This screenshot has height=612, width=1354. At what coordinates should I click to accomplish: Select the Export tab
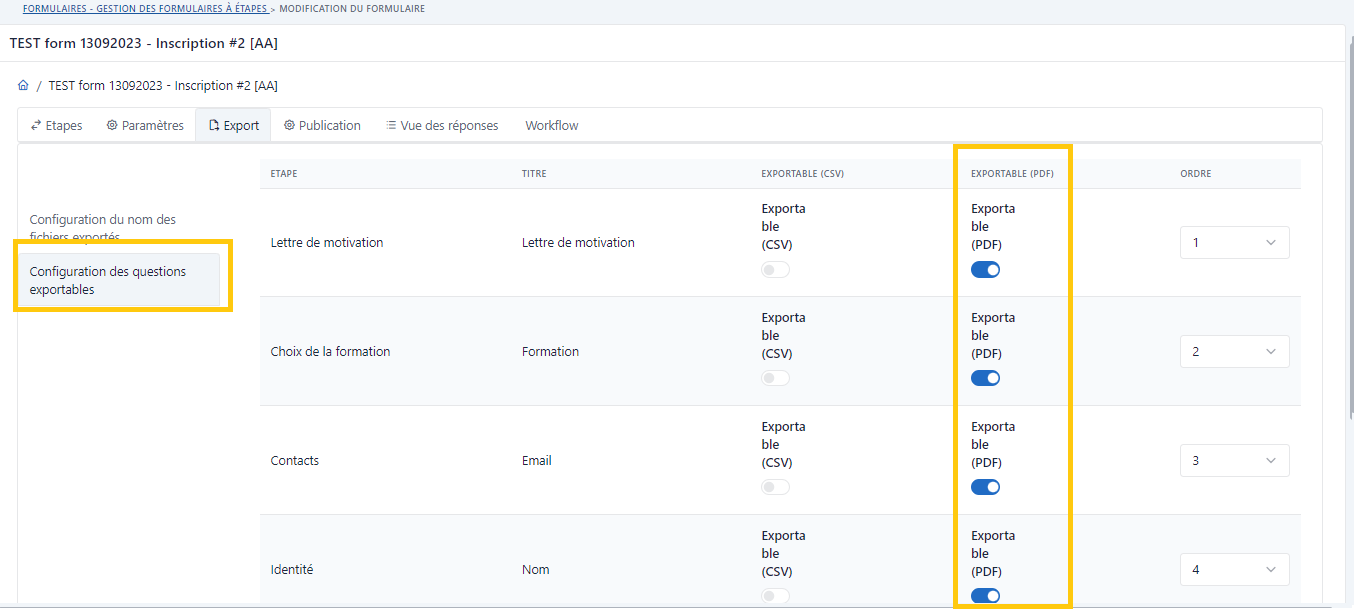(233, 126)
